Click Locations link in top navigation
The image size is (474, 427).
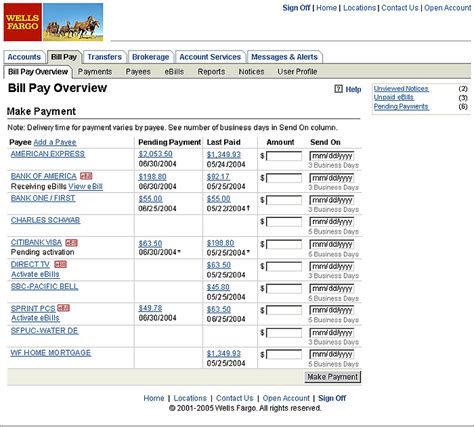360,8
